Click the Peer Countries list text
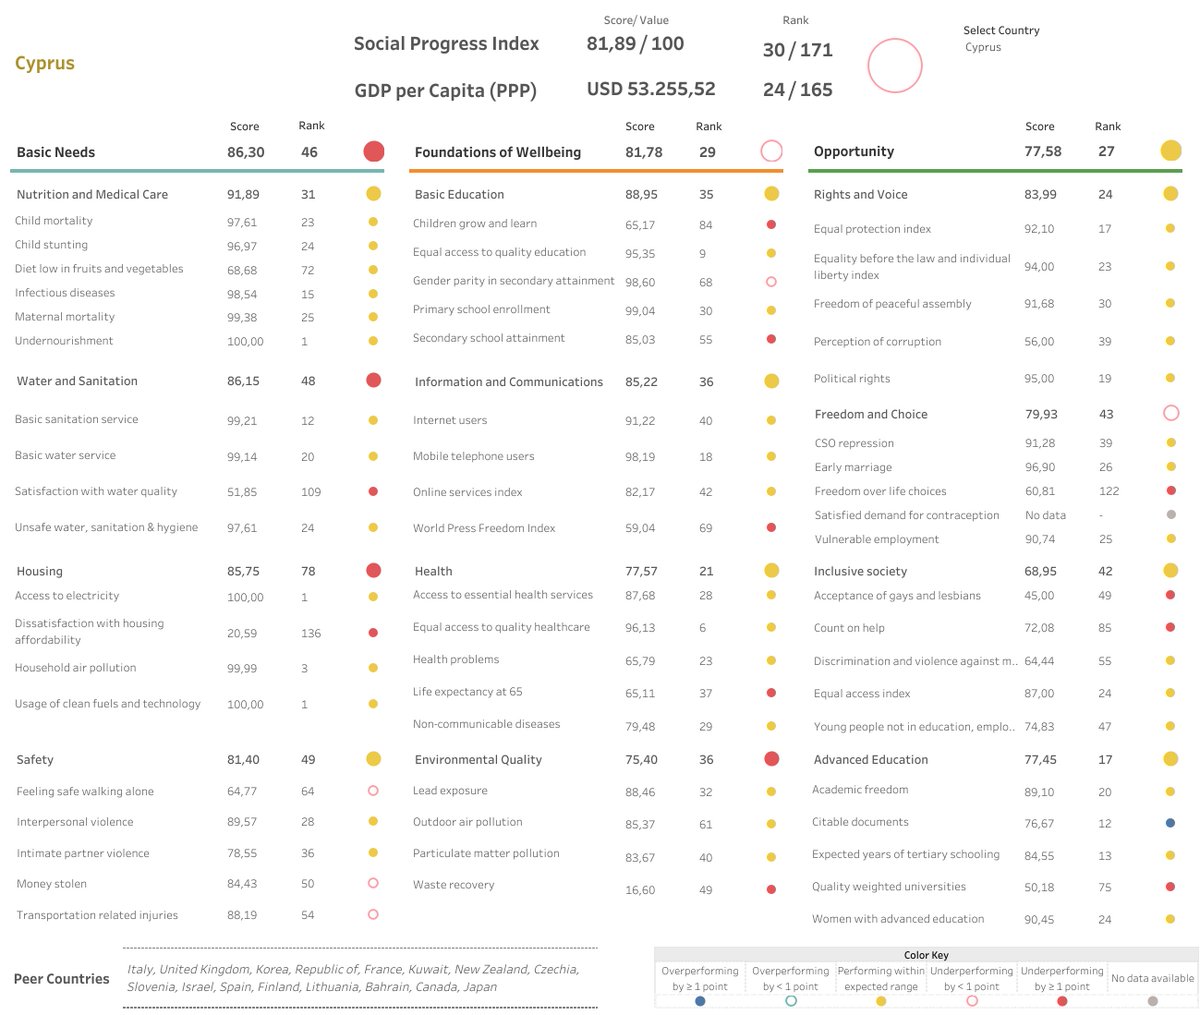The height and width of the screenshot is (1015, 1200). pos(353,977)
